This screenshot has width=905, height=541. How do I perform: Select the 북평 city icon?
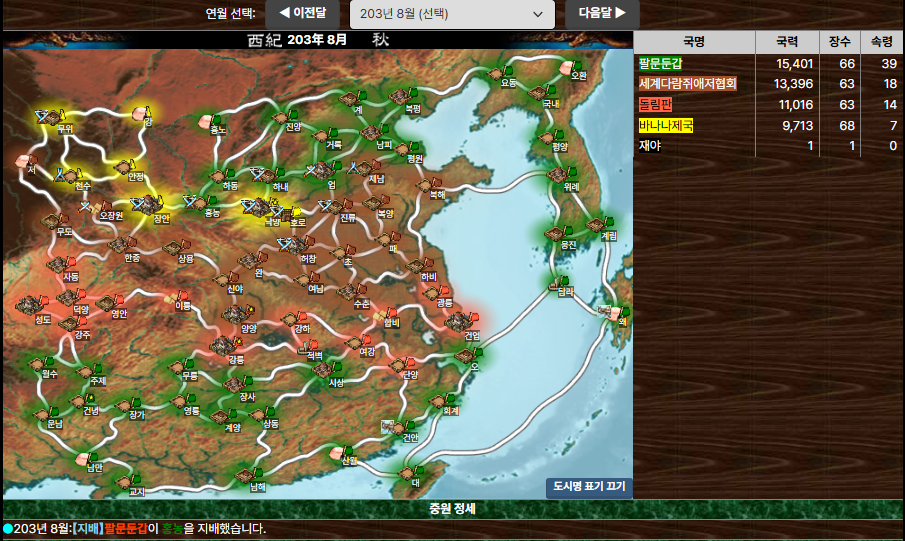[403, 96]
